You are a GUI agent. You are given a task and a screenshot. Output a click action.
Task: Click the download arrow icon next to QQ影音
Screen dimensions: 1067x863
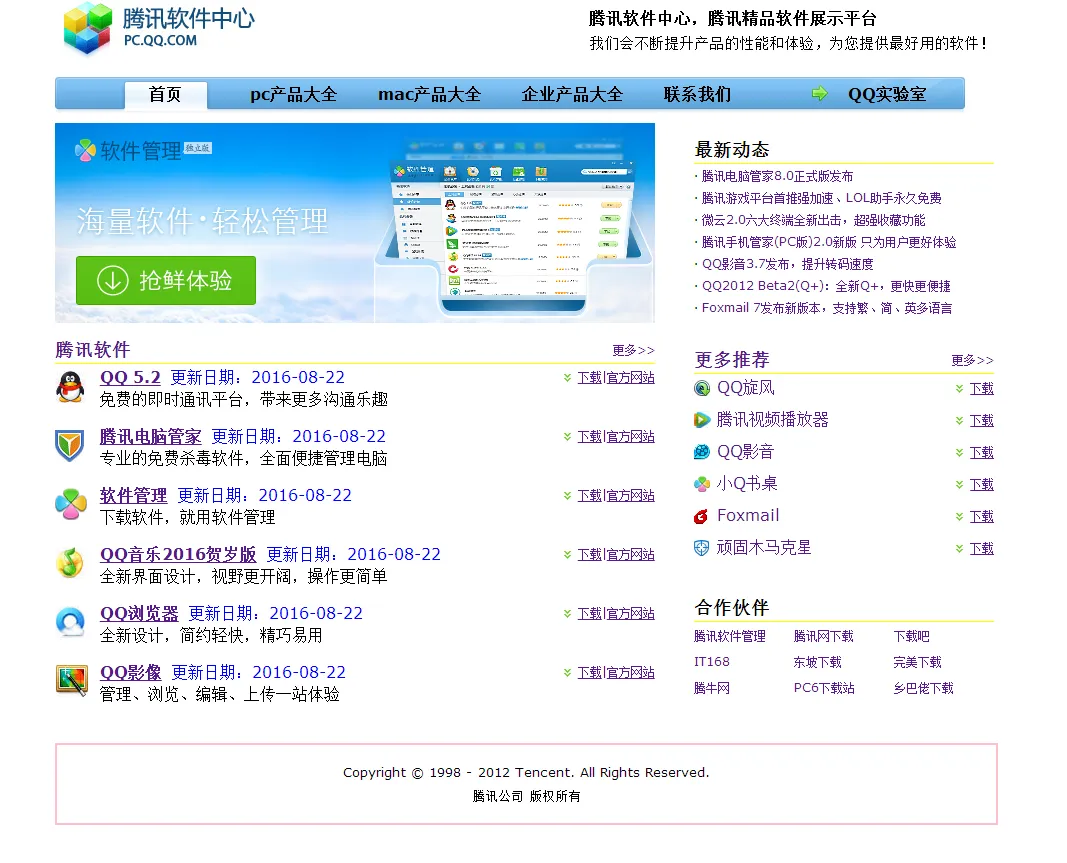click(959, 453)
